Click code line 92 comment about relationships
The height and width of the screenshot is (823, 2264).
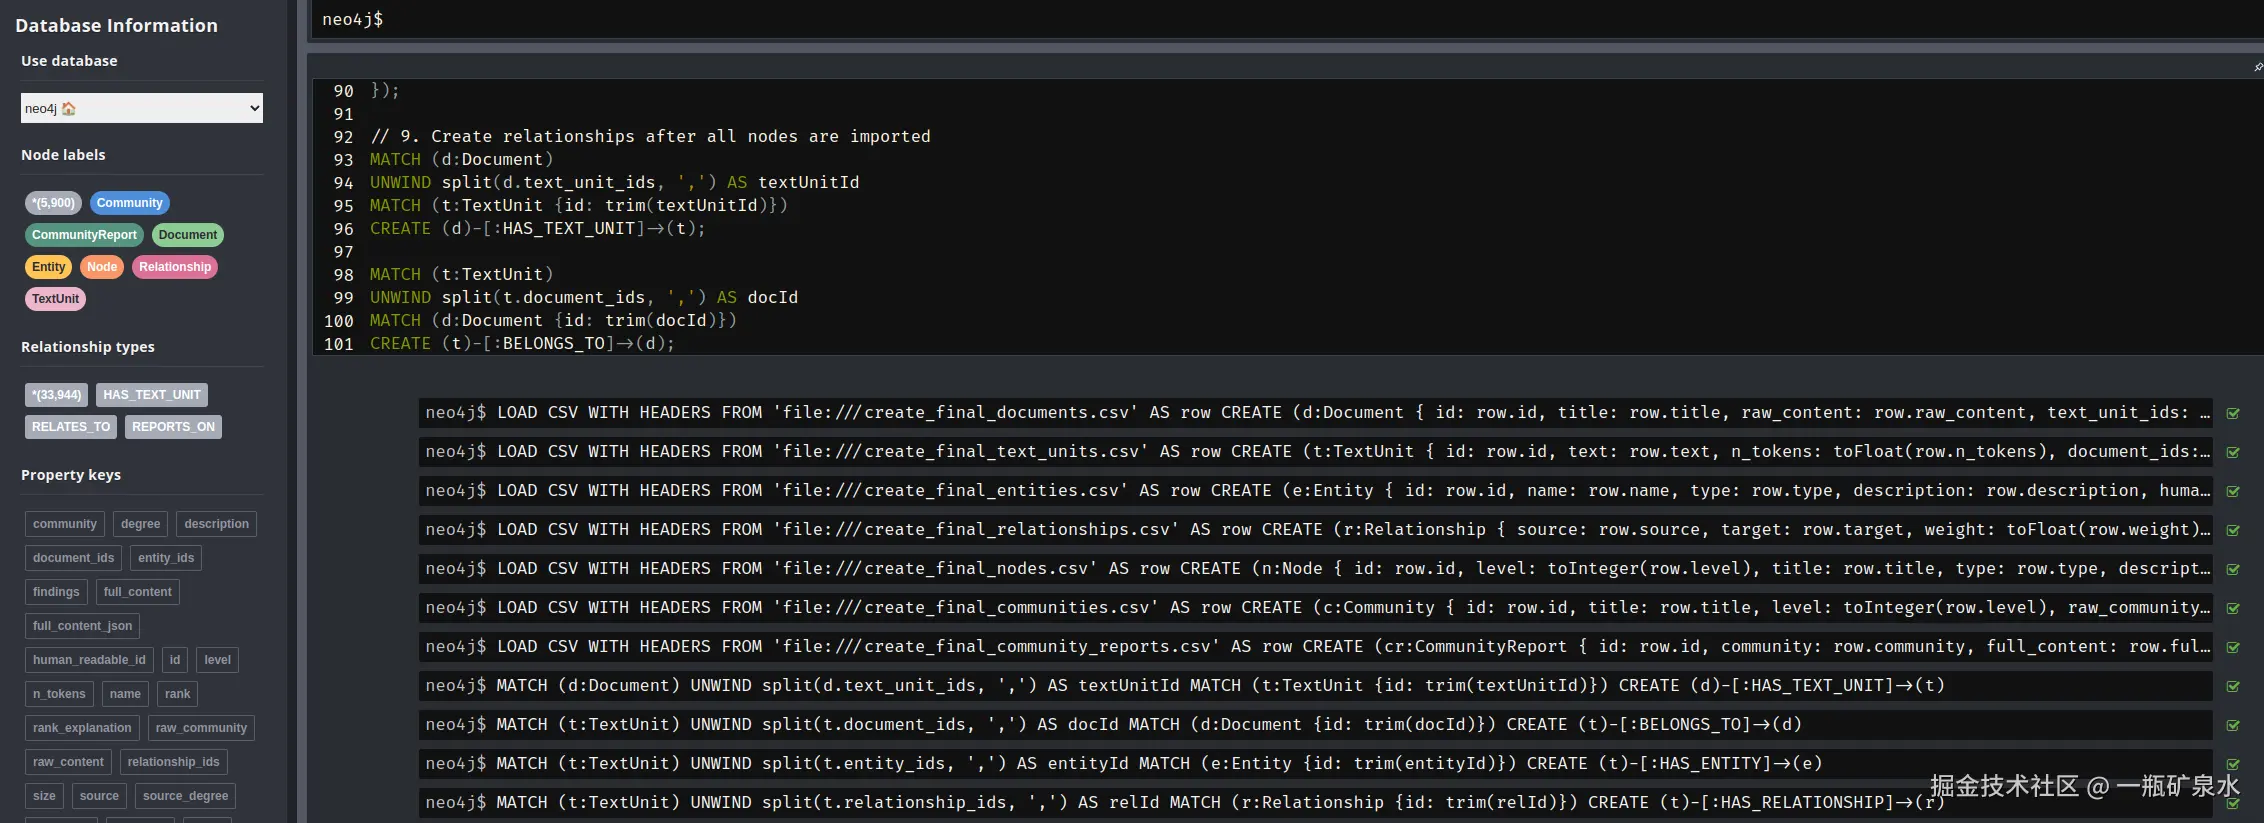650,136
